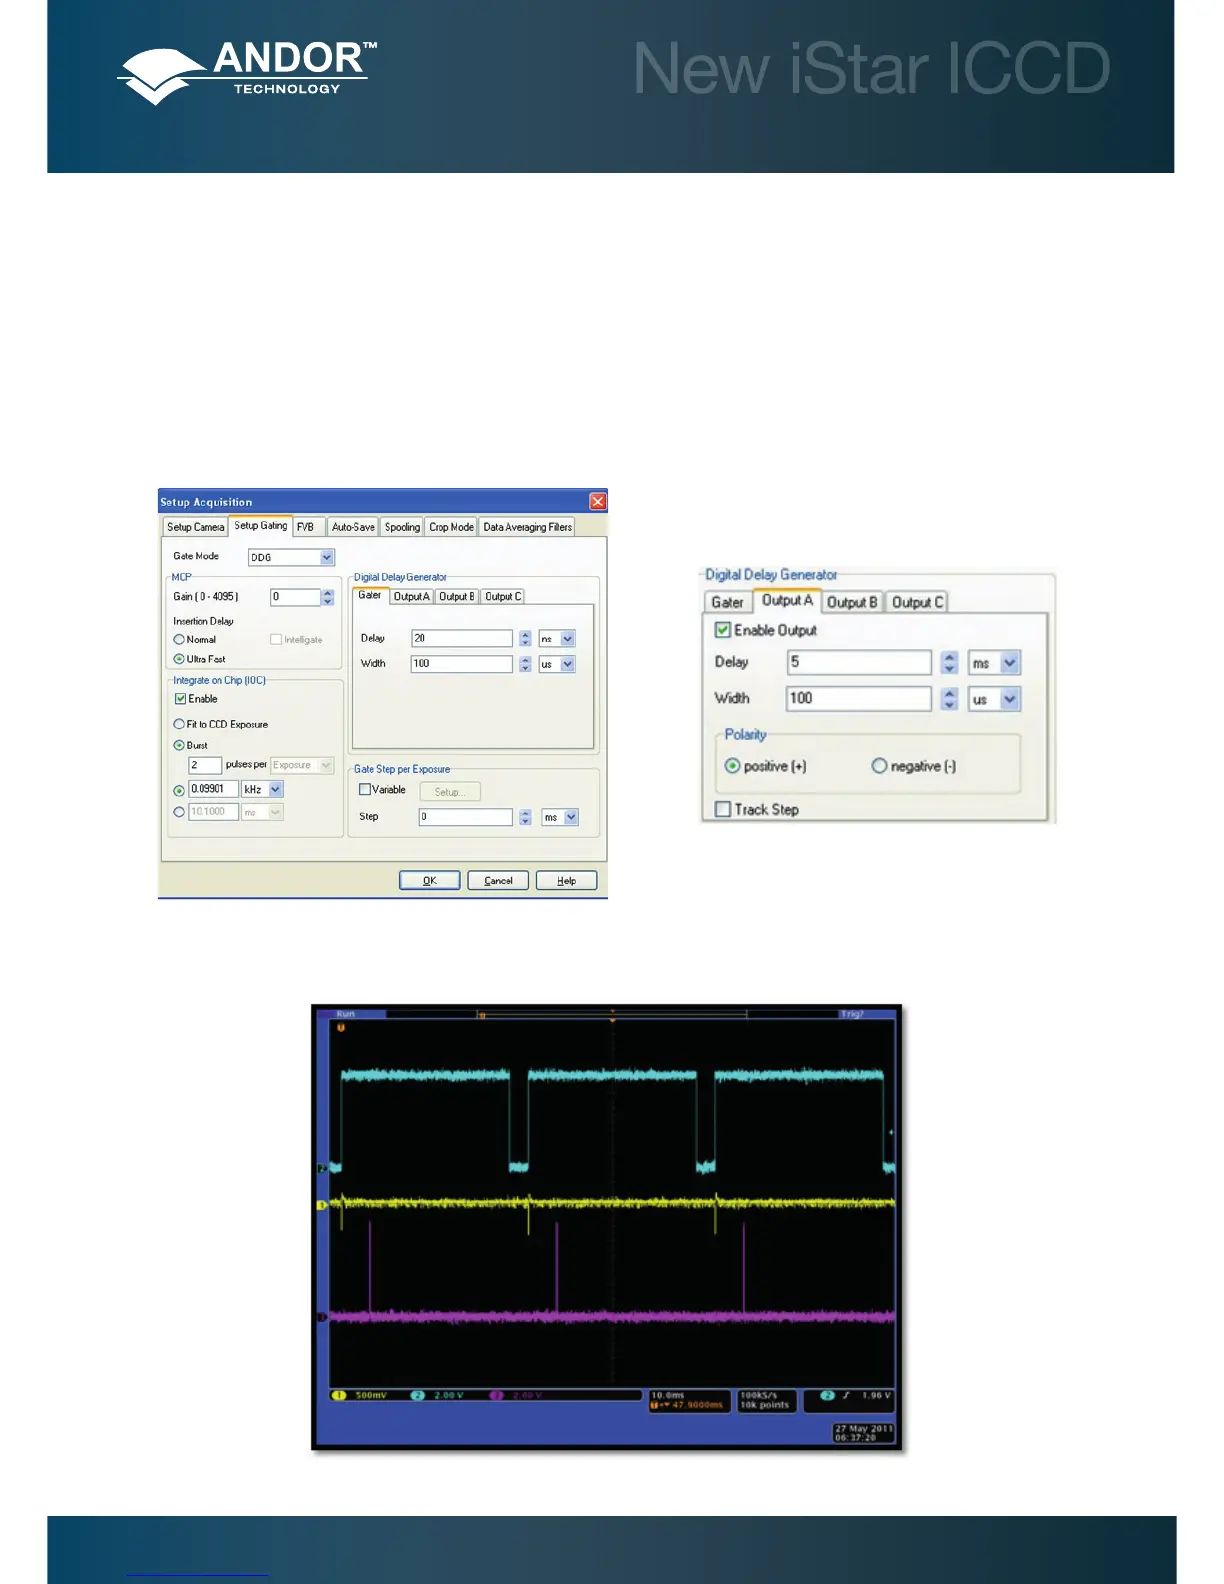Close the Setup Acquisition dialog
This screenshot has width=1224, height=1584.
[x=597, y=501]
